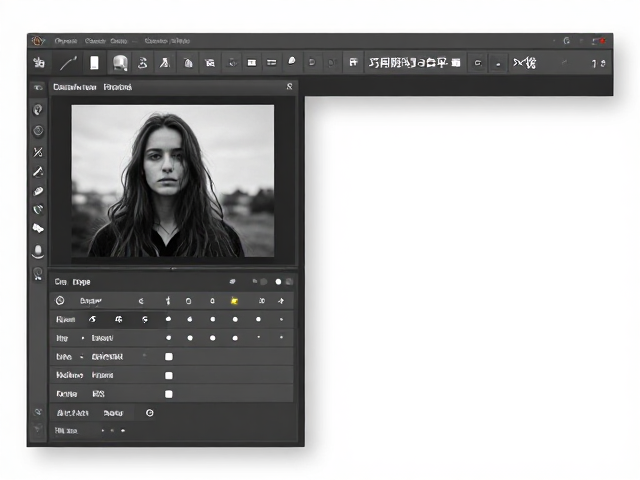Click the circled icon beside the bottom panel button
Screen dimensions: 640x480
tap(150, 413)
